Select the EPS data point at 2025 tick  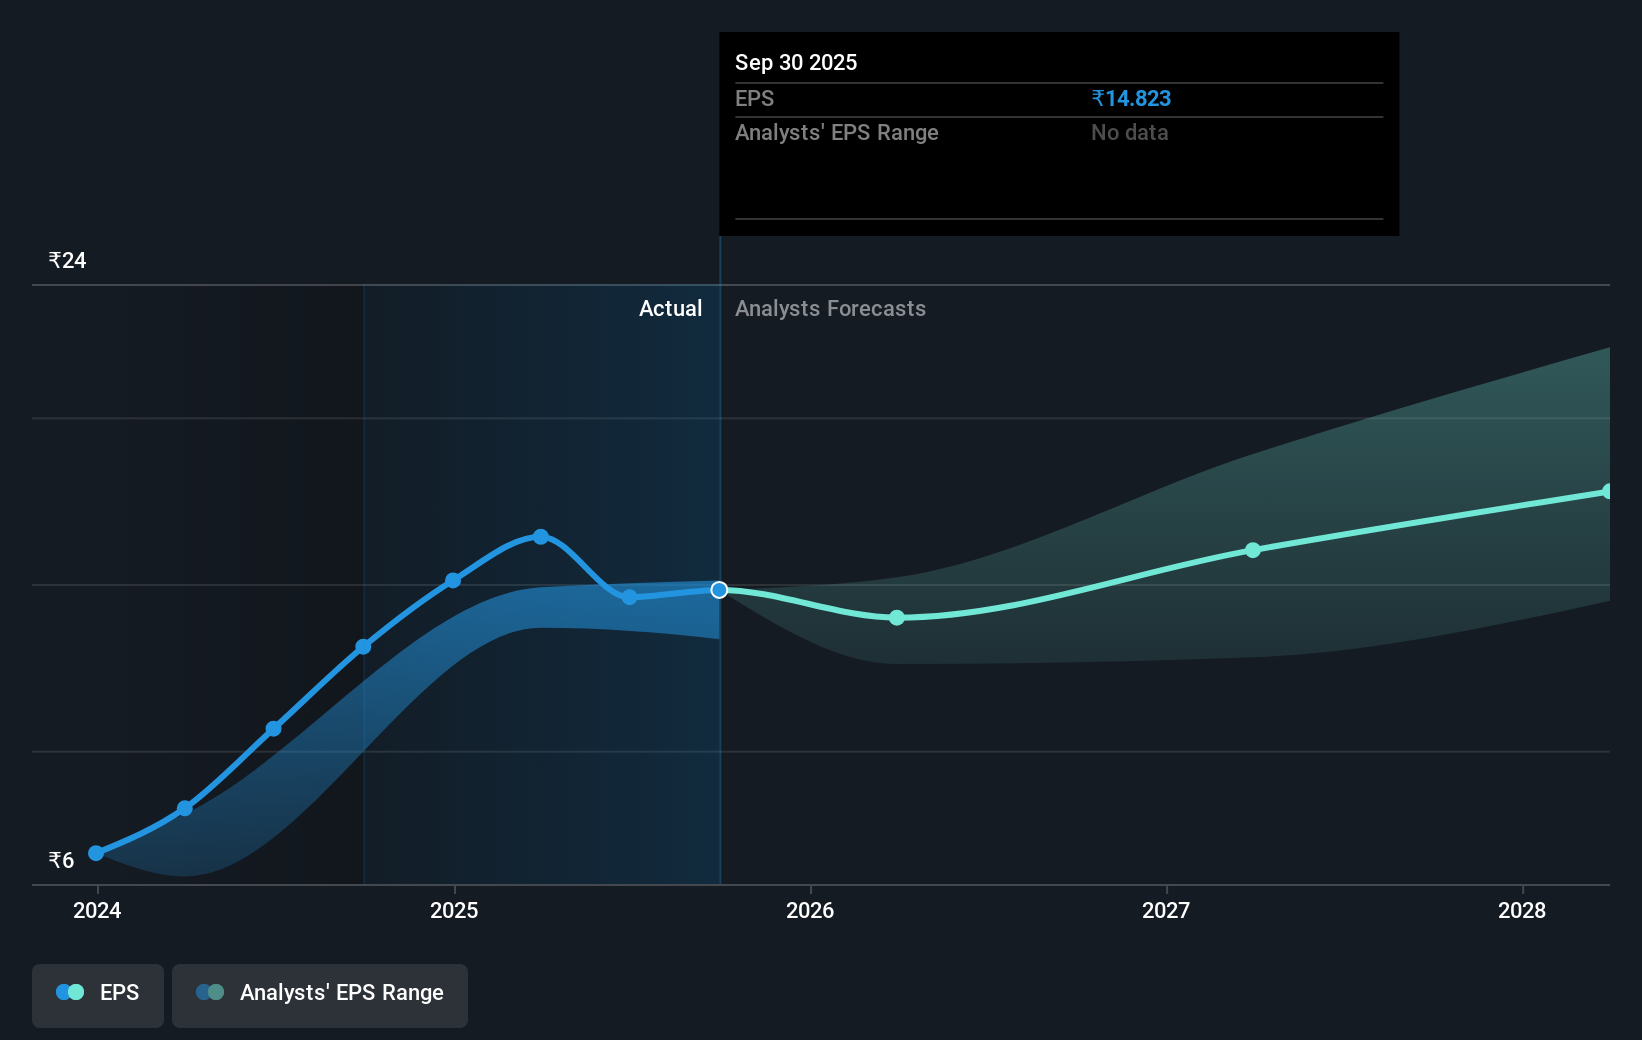coord(453,580)
